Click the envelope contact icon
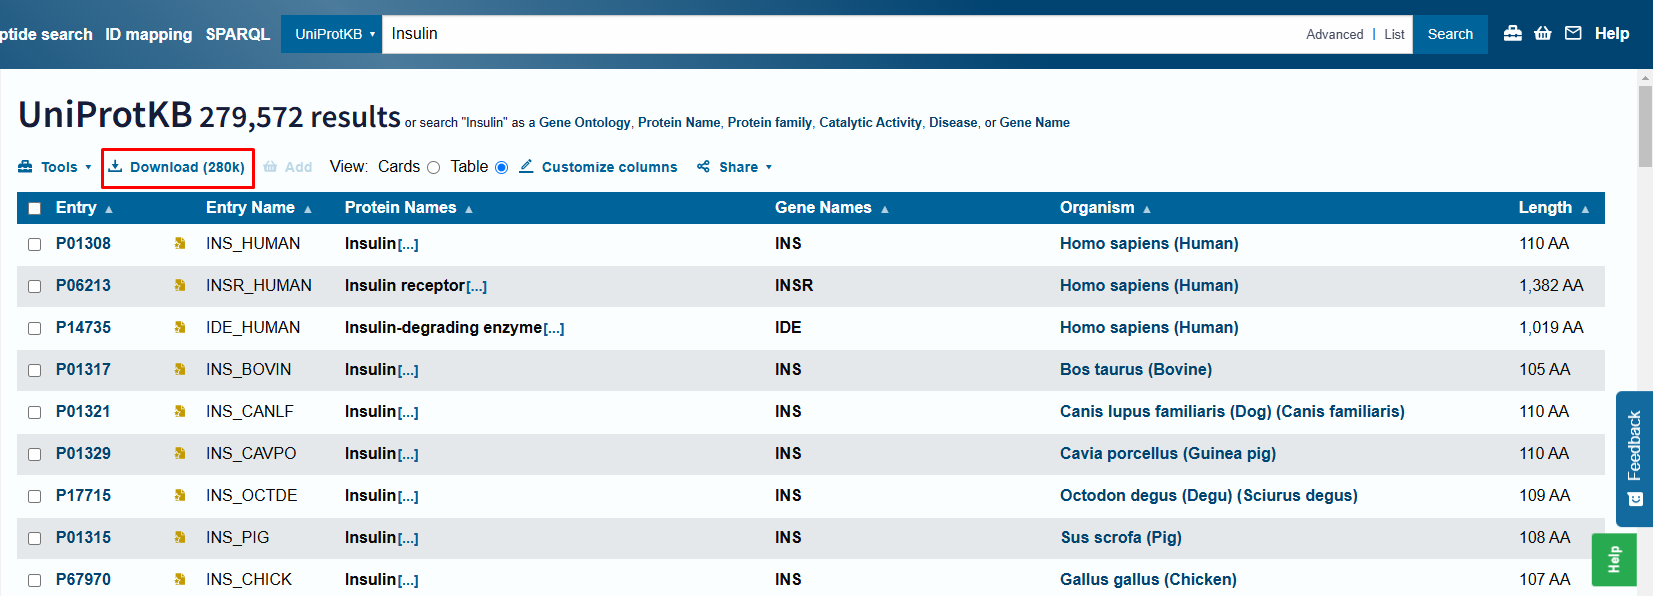Image resolution: width=1653 pixels, height=596 pixels. (x=1573, y=33)
